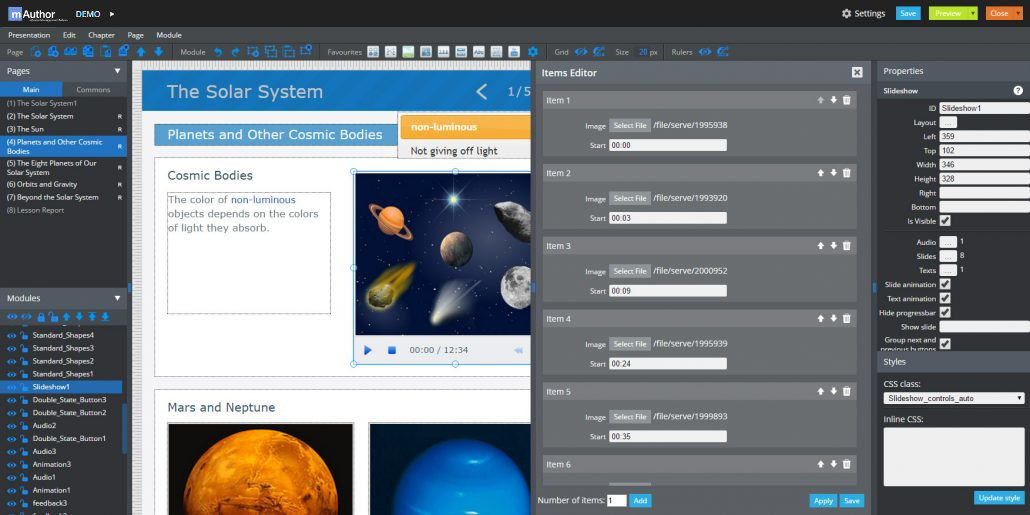
Task: Click Update style button
Action: click(999, 497)
